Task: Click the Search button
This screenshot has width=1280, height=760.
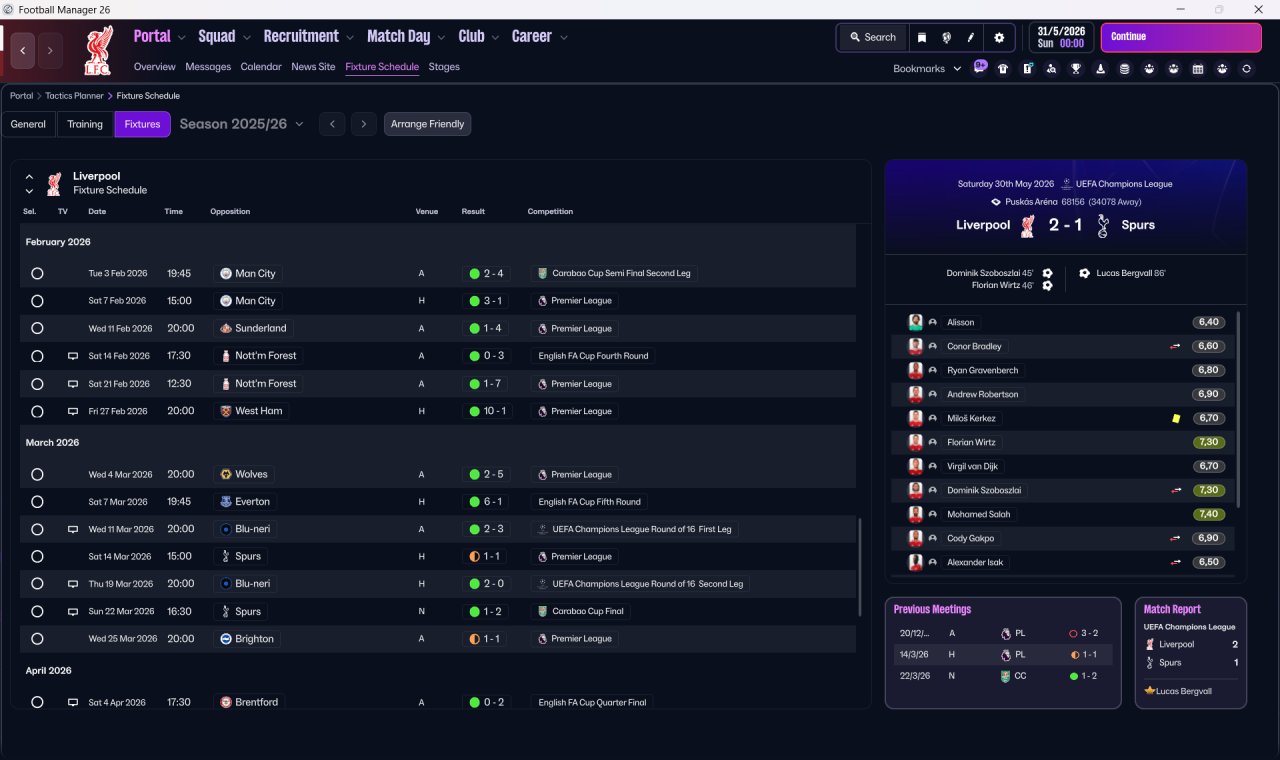Action: [x=872, y=37]
